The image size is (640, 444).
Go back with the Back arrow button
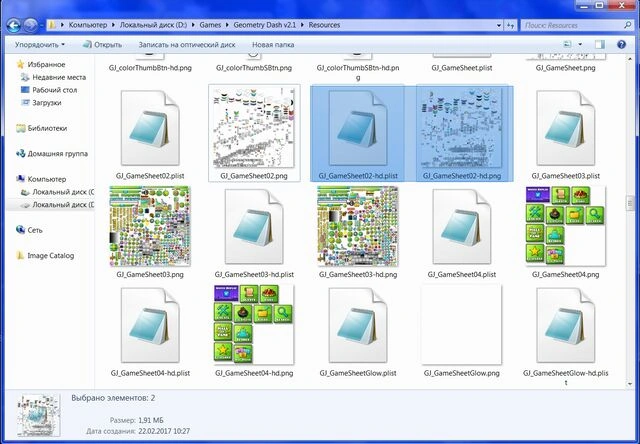coord(13,25)
